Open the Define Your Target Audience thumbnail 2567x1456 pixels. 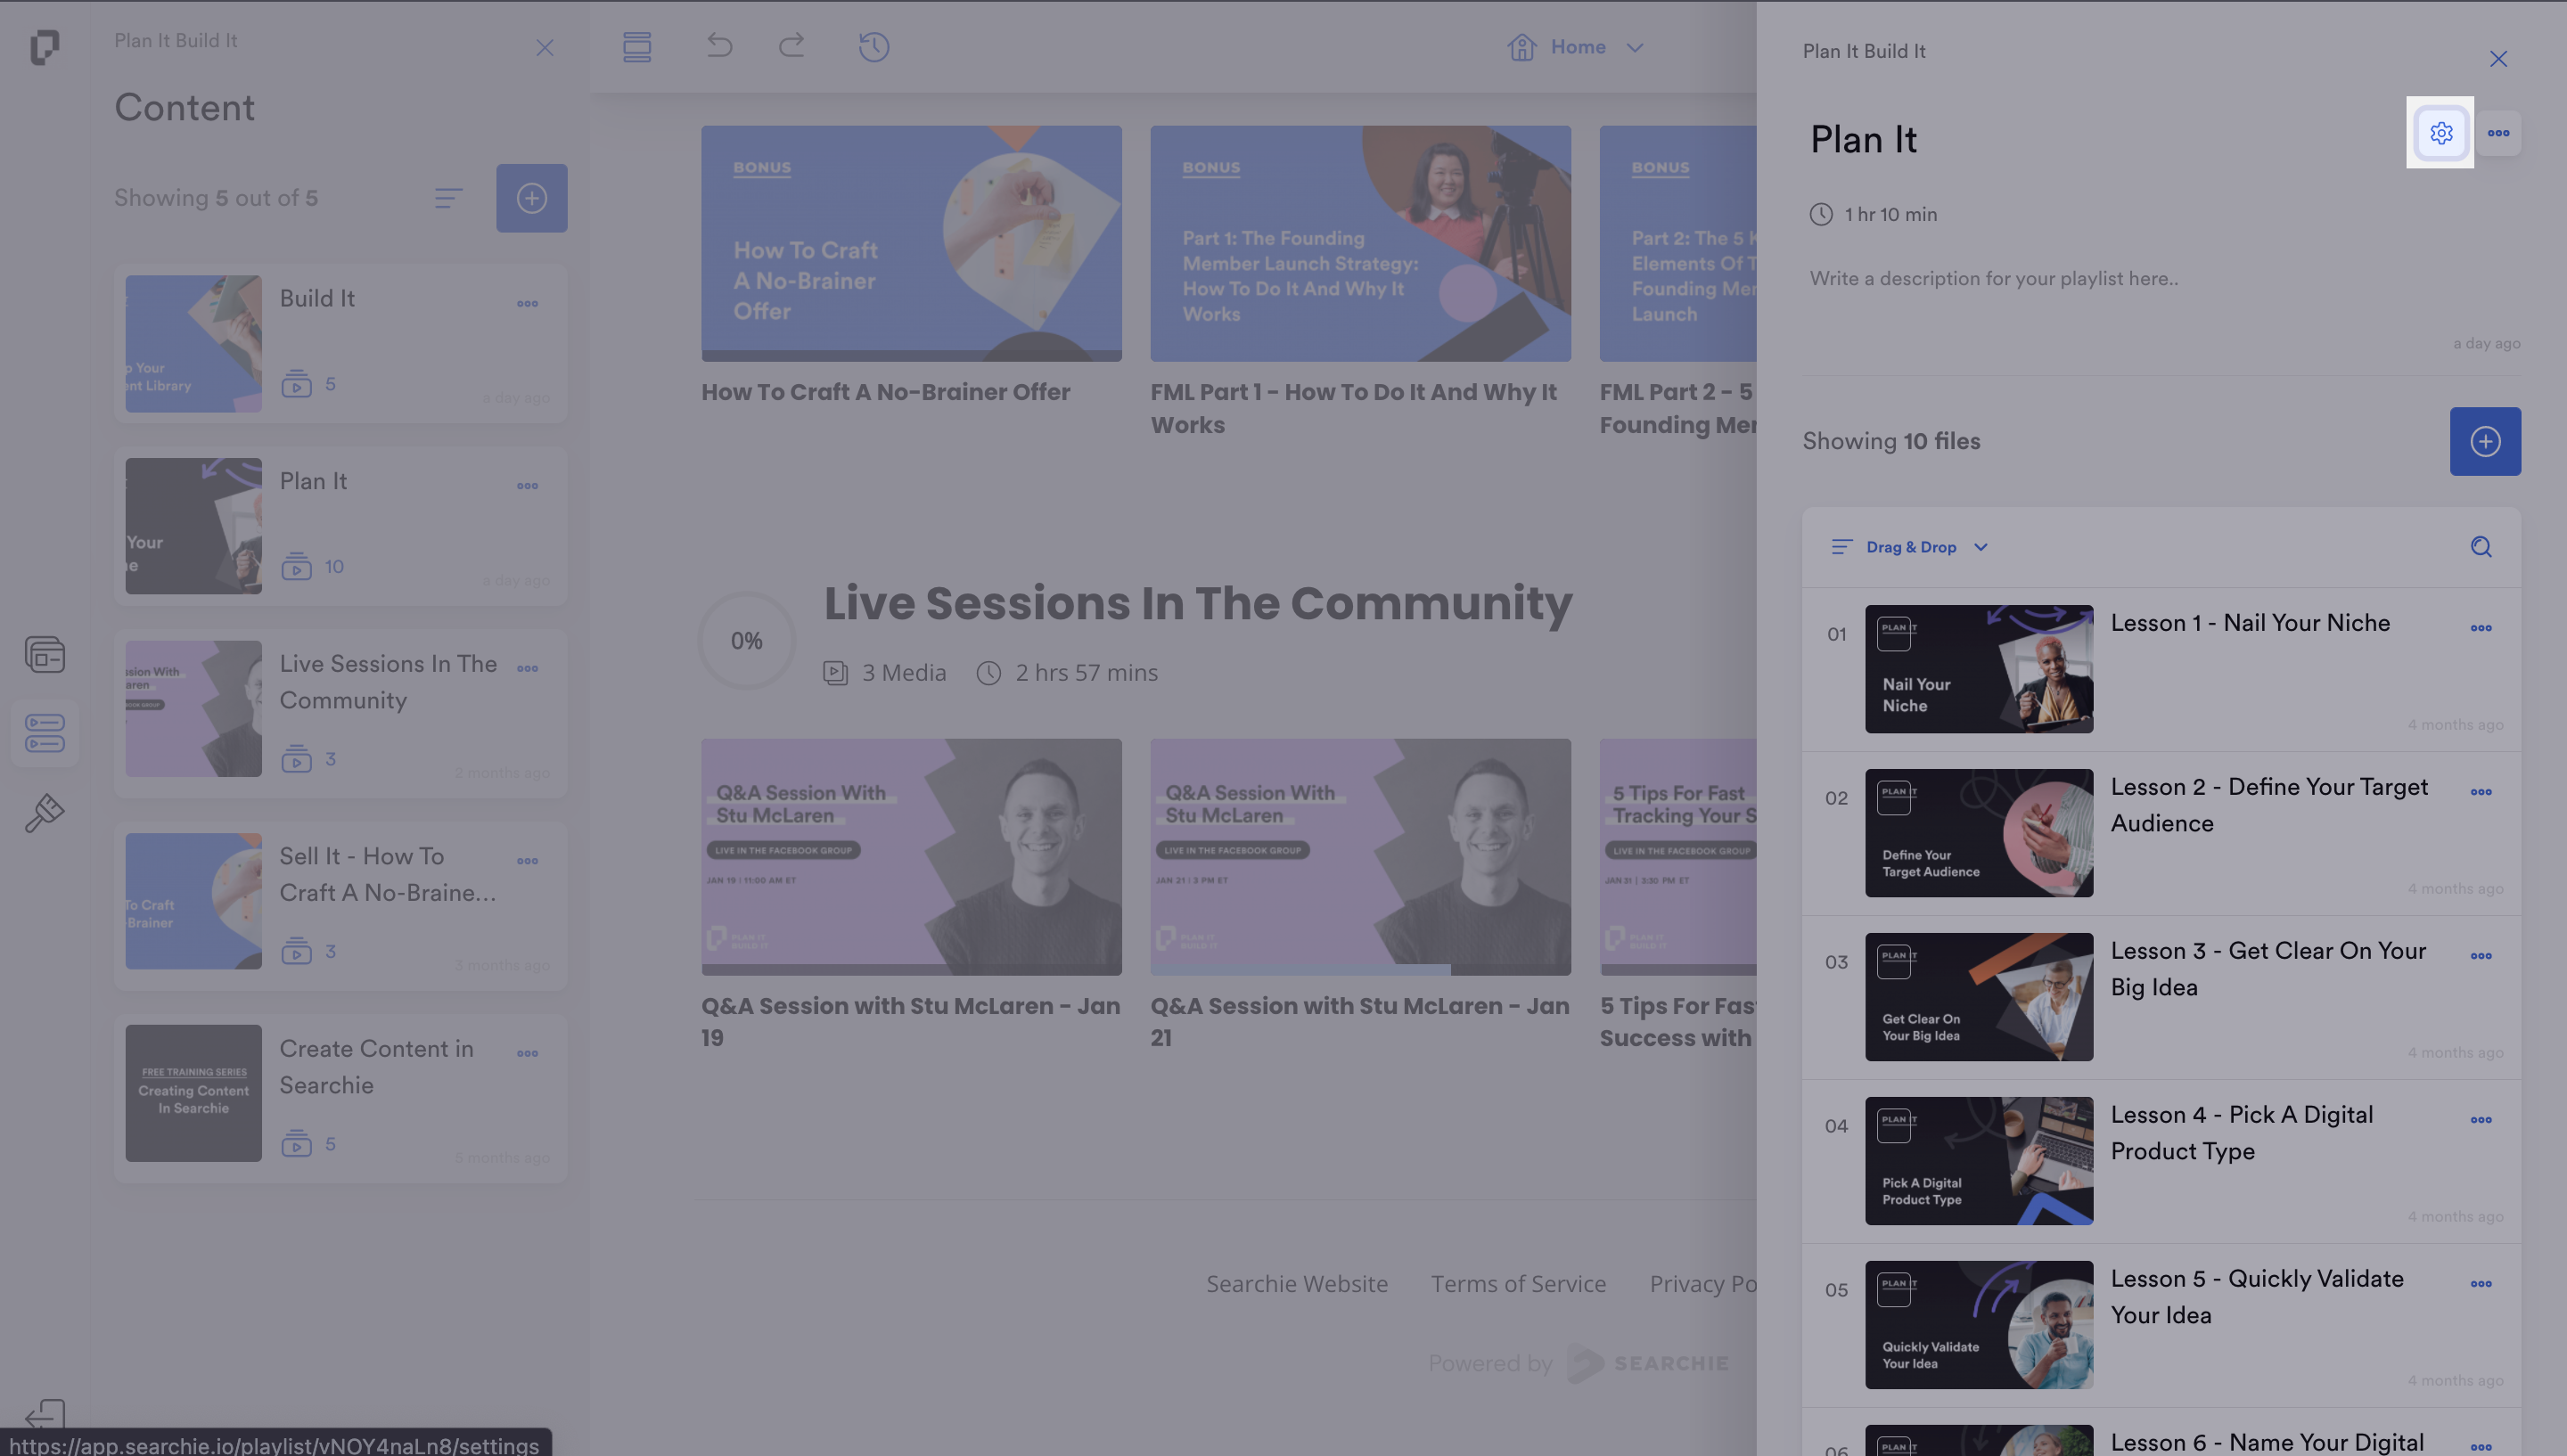coord(1978,833)
